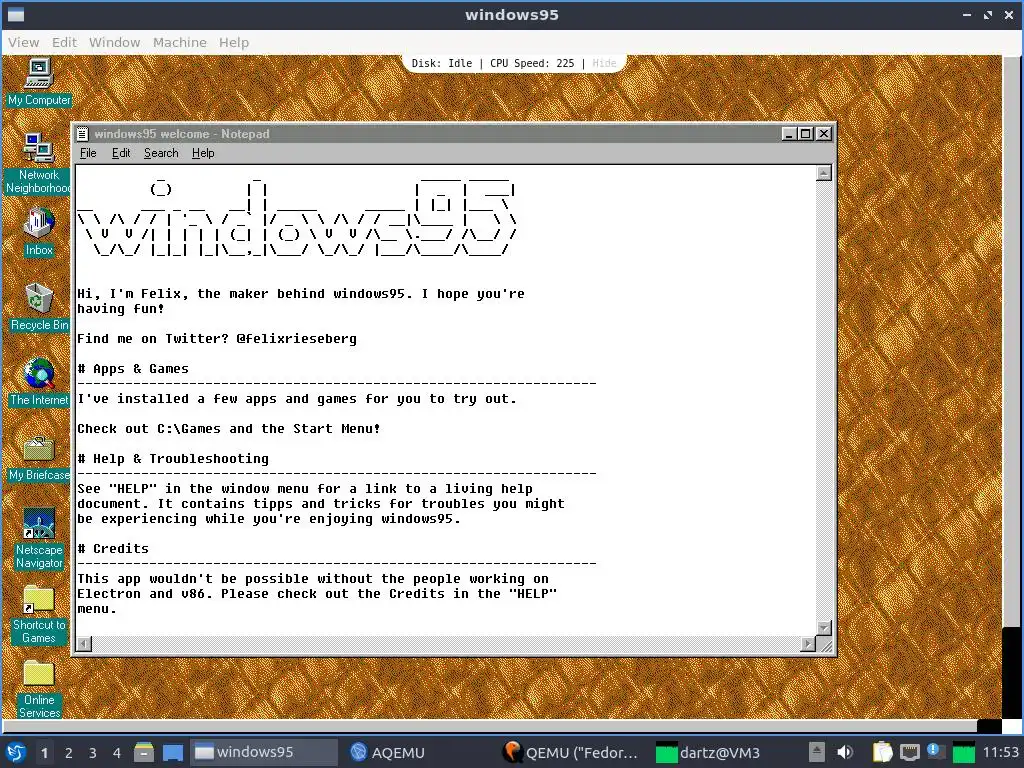Select the Shortcut to Games folder icon
Image resolution: width=1024 pixels, height=768 pixels.
(39, 614)
